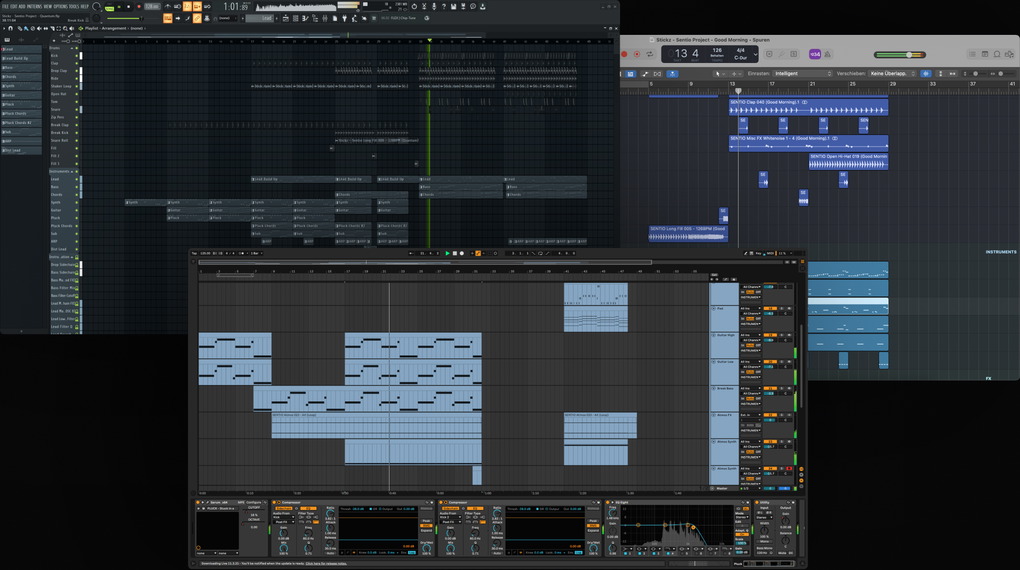
Task: Click the question mark help icon in FL Studio
Action: 444,7
